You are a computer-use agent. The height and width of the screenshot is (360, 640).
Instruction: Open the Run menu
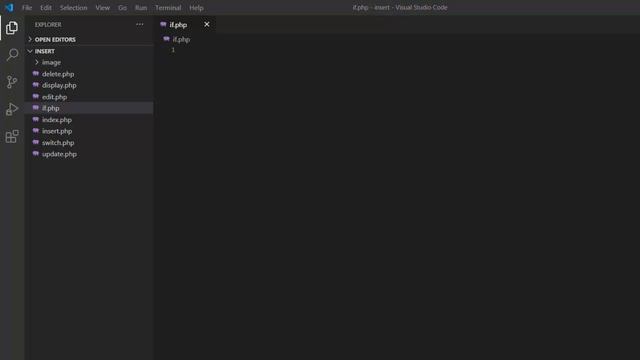[x=141, y=8]
